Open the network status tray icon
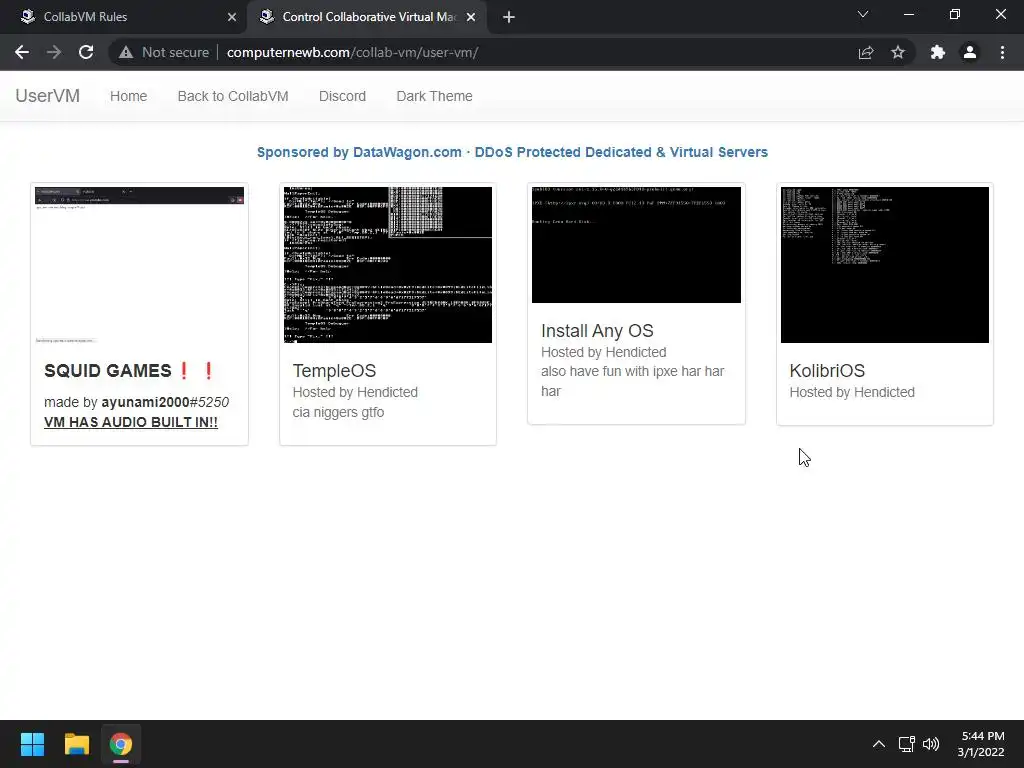This screenshot has width=1024, height=768. pyautogui.click(x=906, y=744)
